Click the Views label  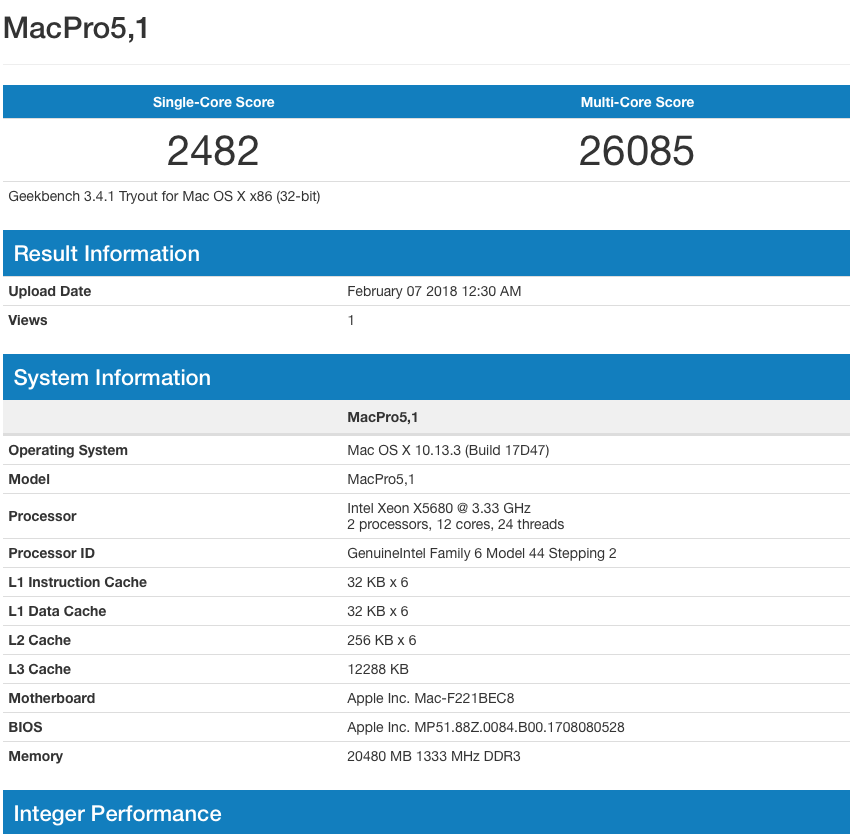(28, 320)
